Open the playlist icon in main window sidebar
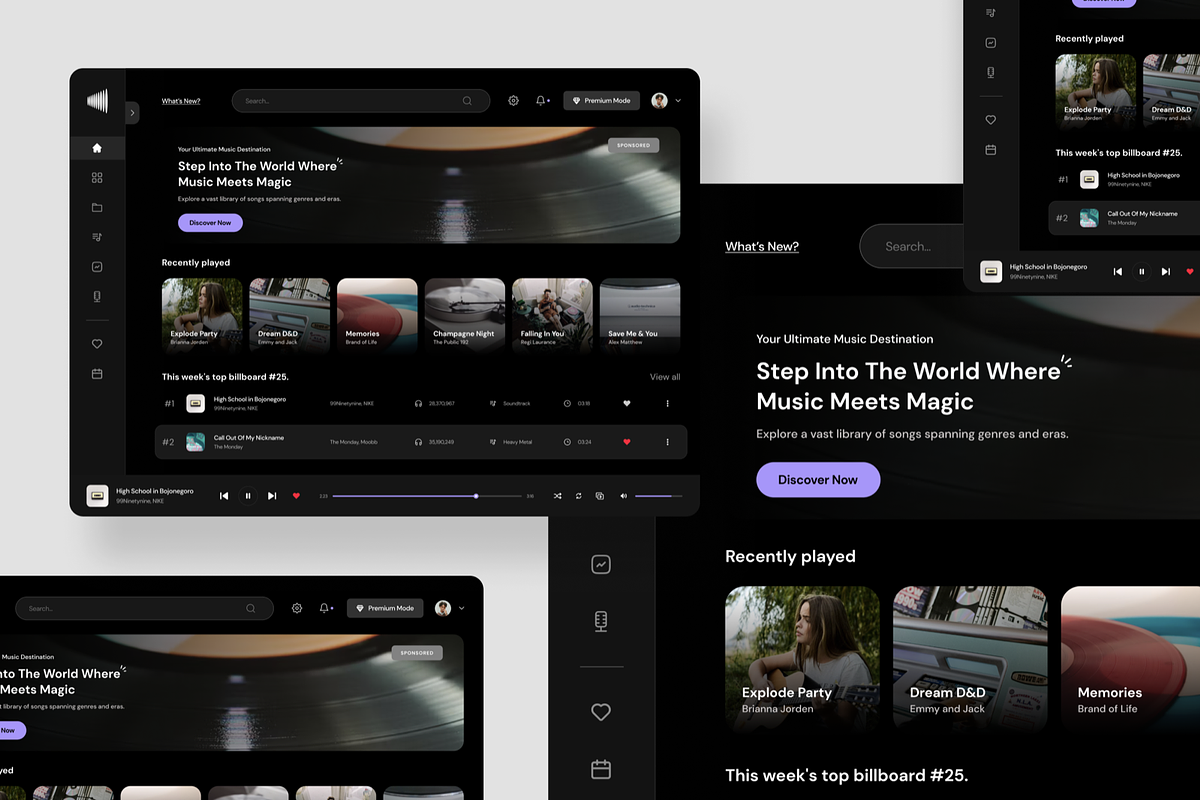1200x800 pixels. 97,237
